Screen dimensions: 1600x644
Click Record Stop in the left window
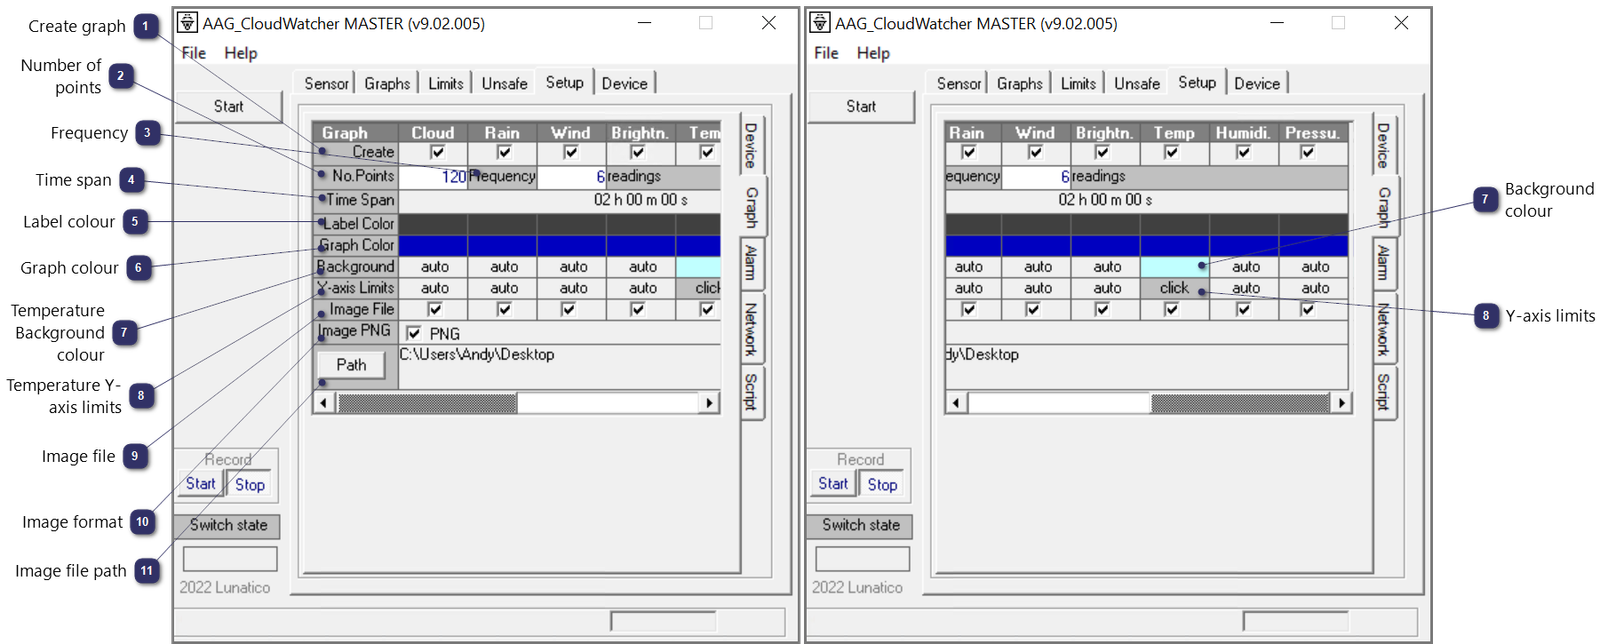click(250, 484)
